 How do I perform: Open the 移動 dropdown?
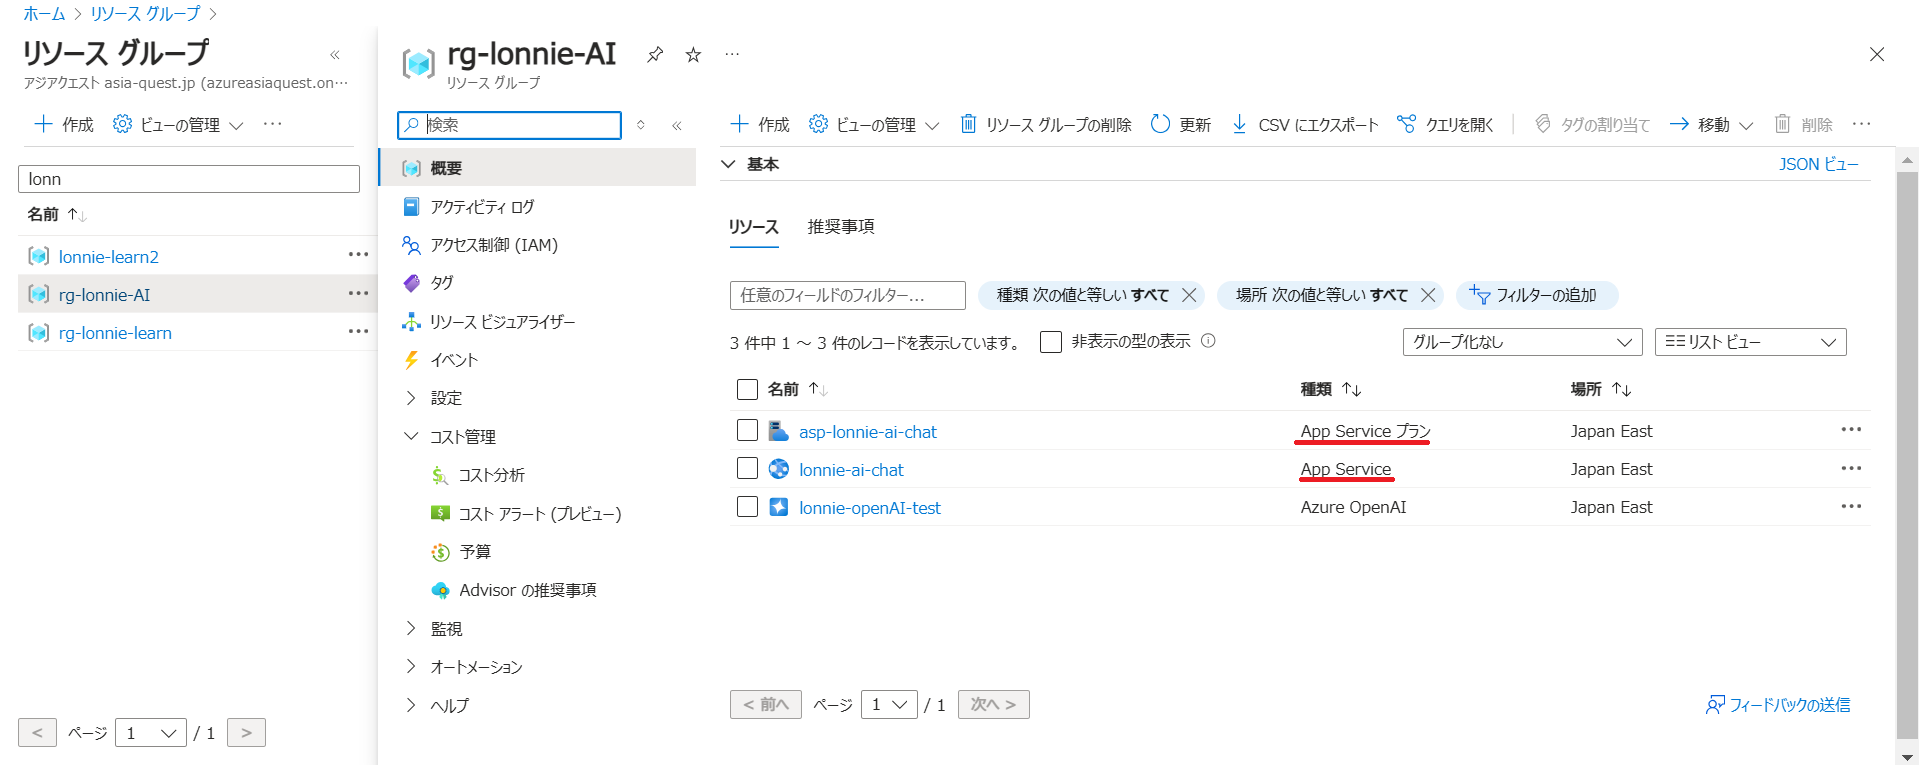coord(1712,124)
